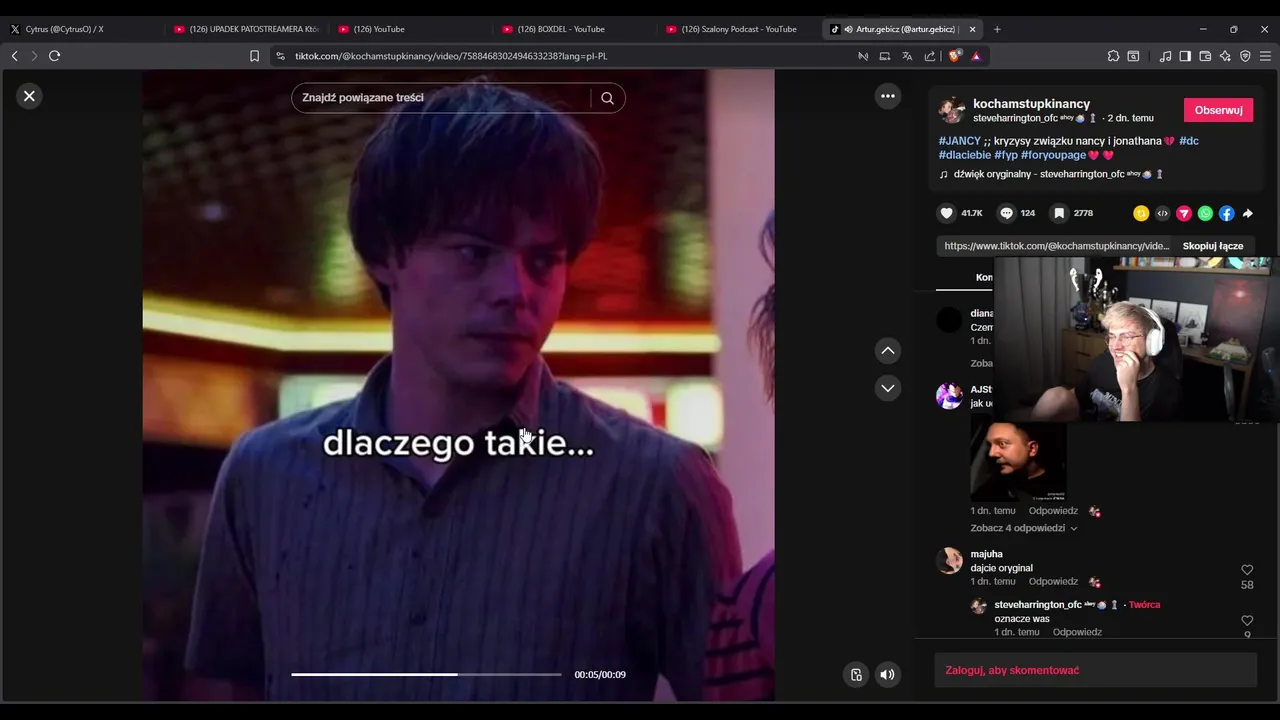Image resolution: width=1280 pixels, height=720 pixels.
Task: Open the browser extensions puzzle icon
Action: (1113, 56)
